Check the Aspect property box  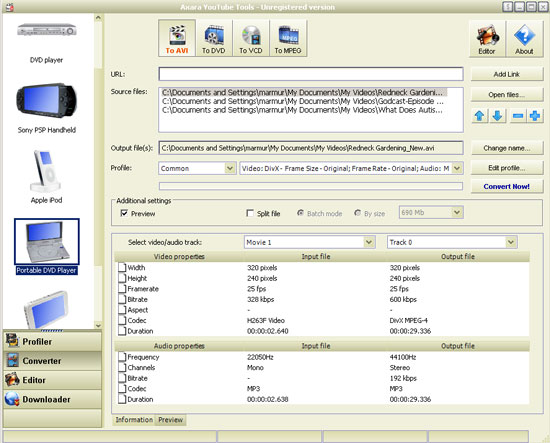tap(122, 310)
